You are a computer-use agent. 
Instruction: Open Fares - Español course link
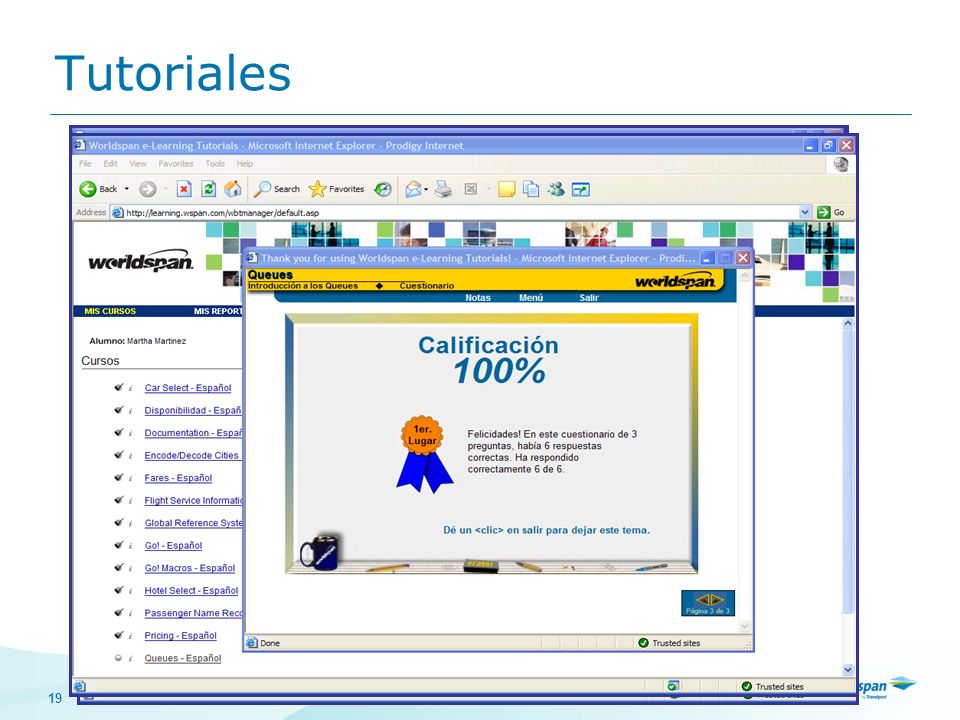coord(178,478)
